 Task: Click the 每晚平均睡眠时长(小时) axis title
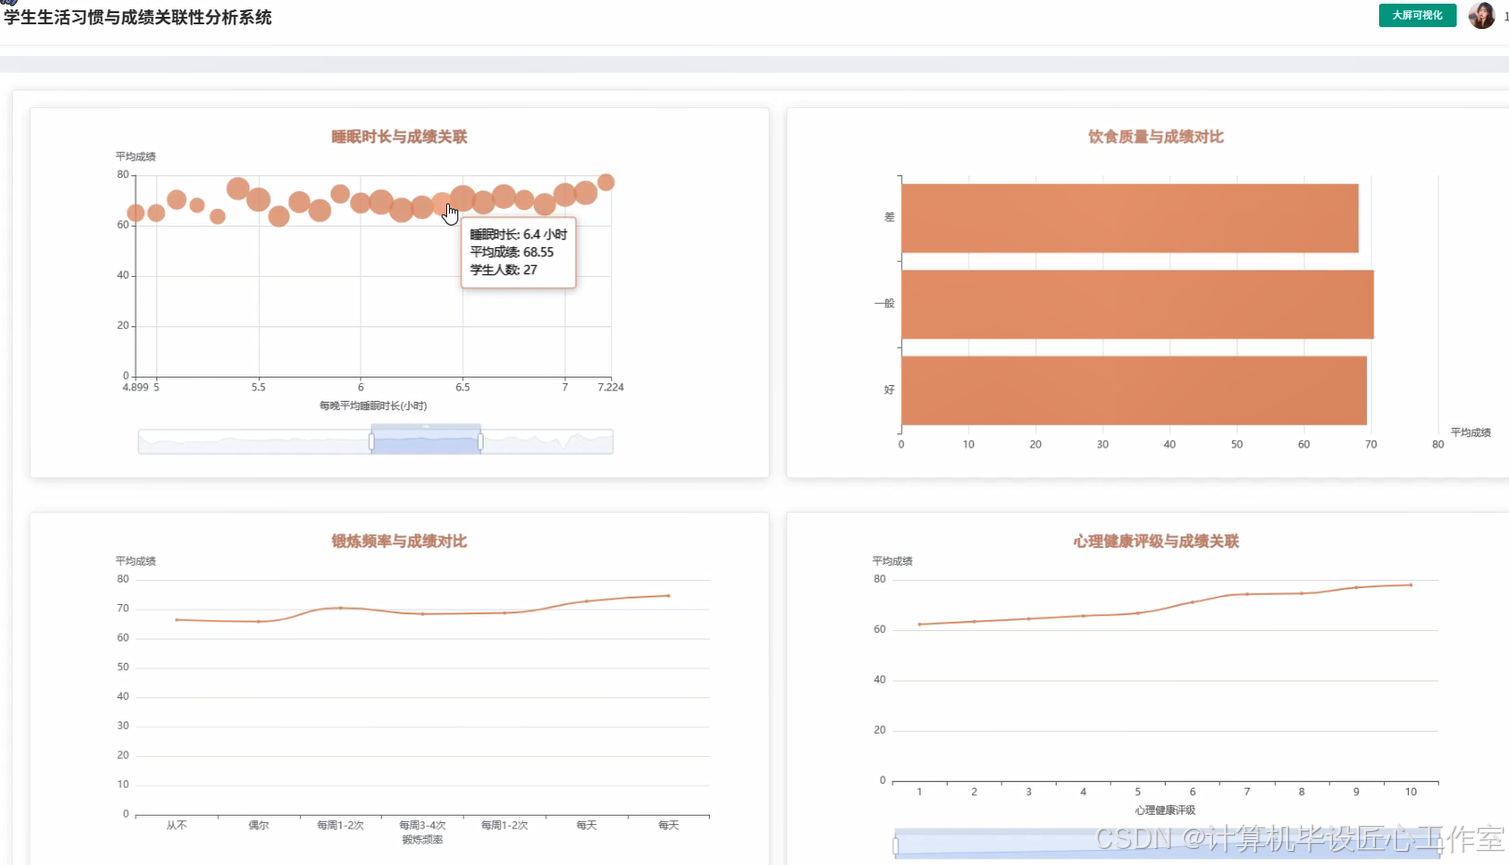(373, 406)
